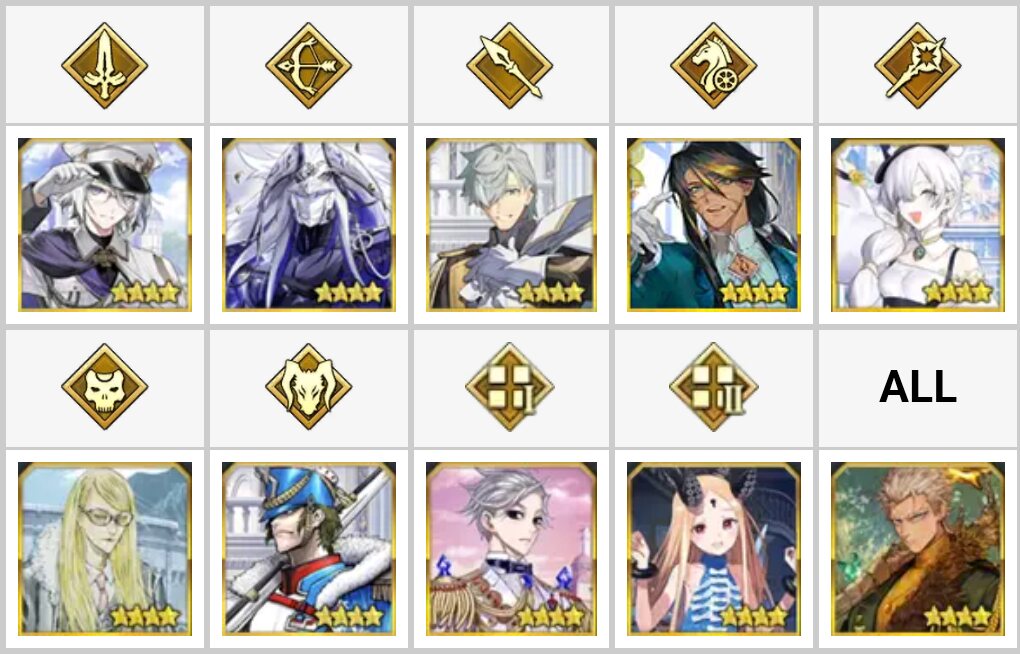Open the silver-haired servant on pink background
This screenshot has height=654, width=1020.
tap(511, 549)
